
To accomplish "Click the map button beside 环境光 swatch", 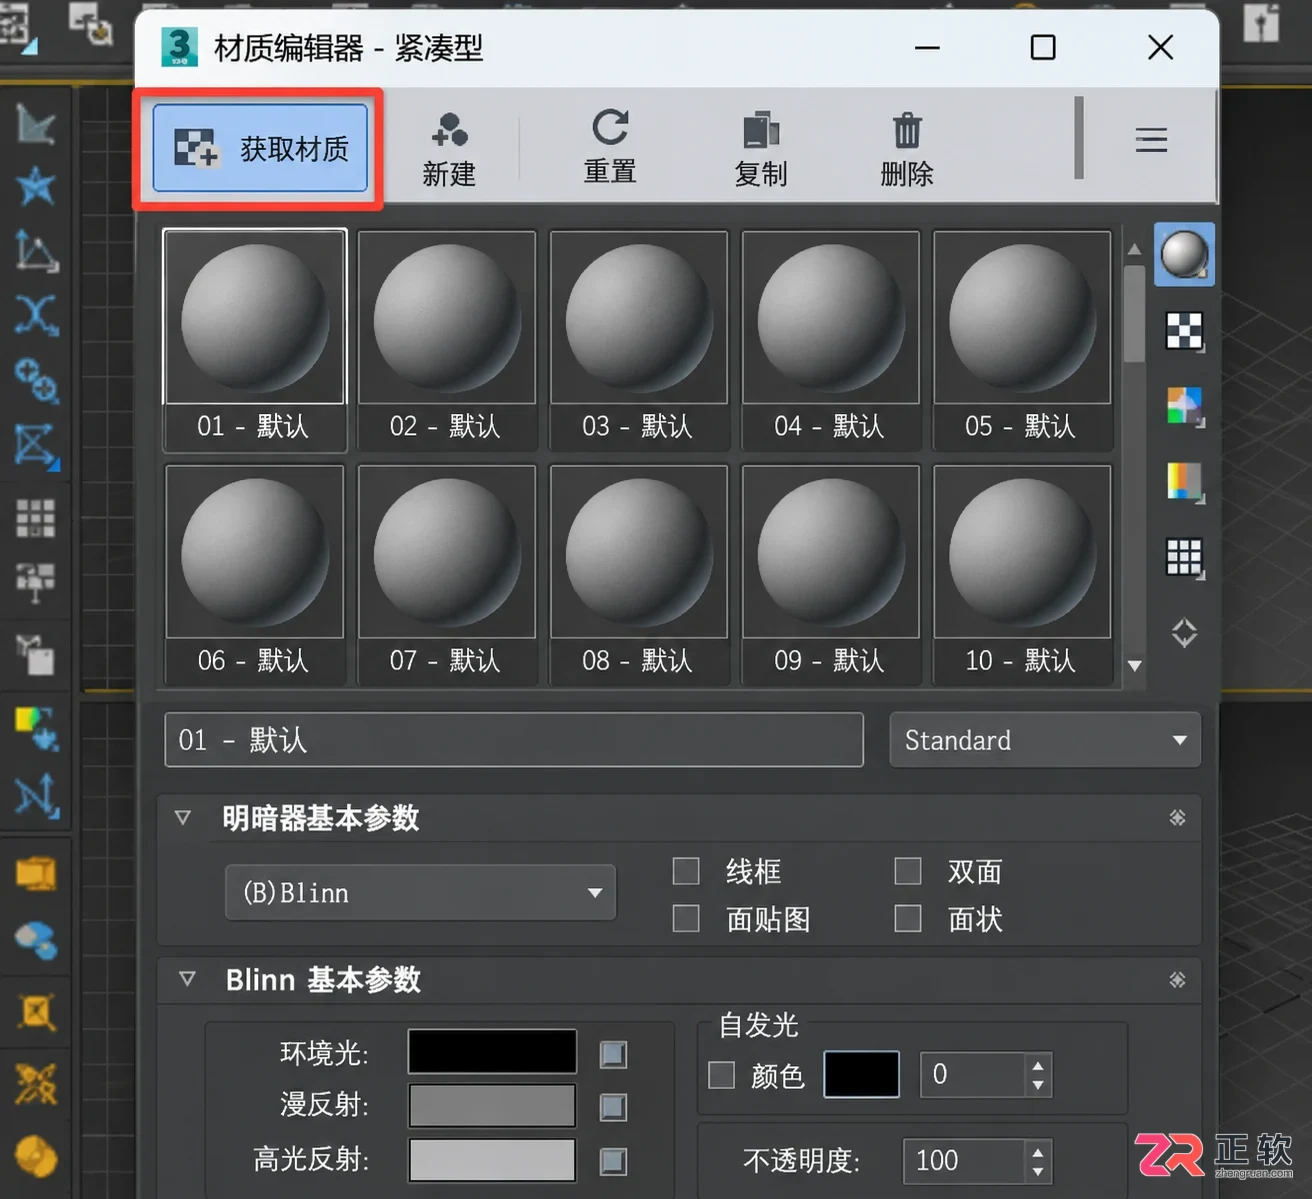I will [x=613, y=1054].
